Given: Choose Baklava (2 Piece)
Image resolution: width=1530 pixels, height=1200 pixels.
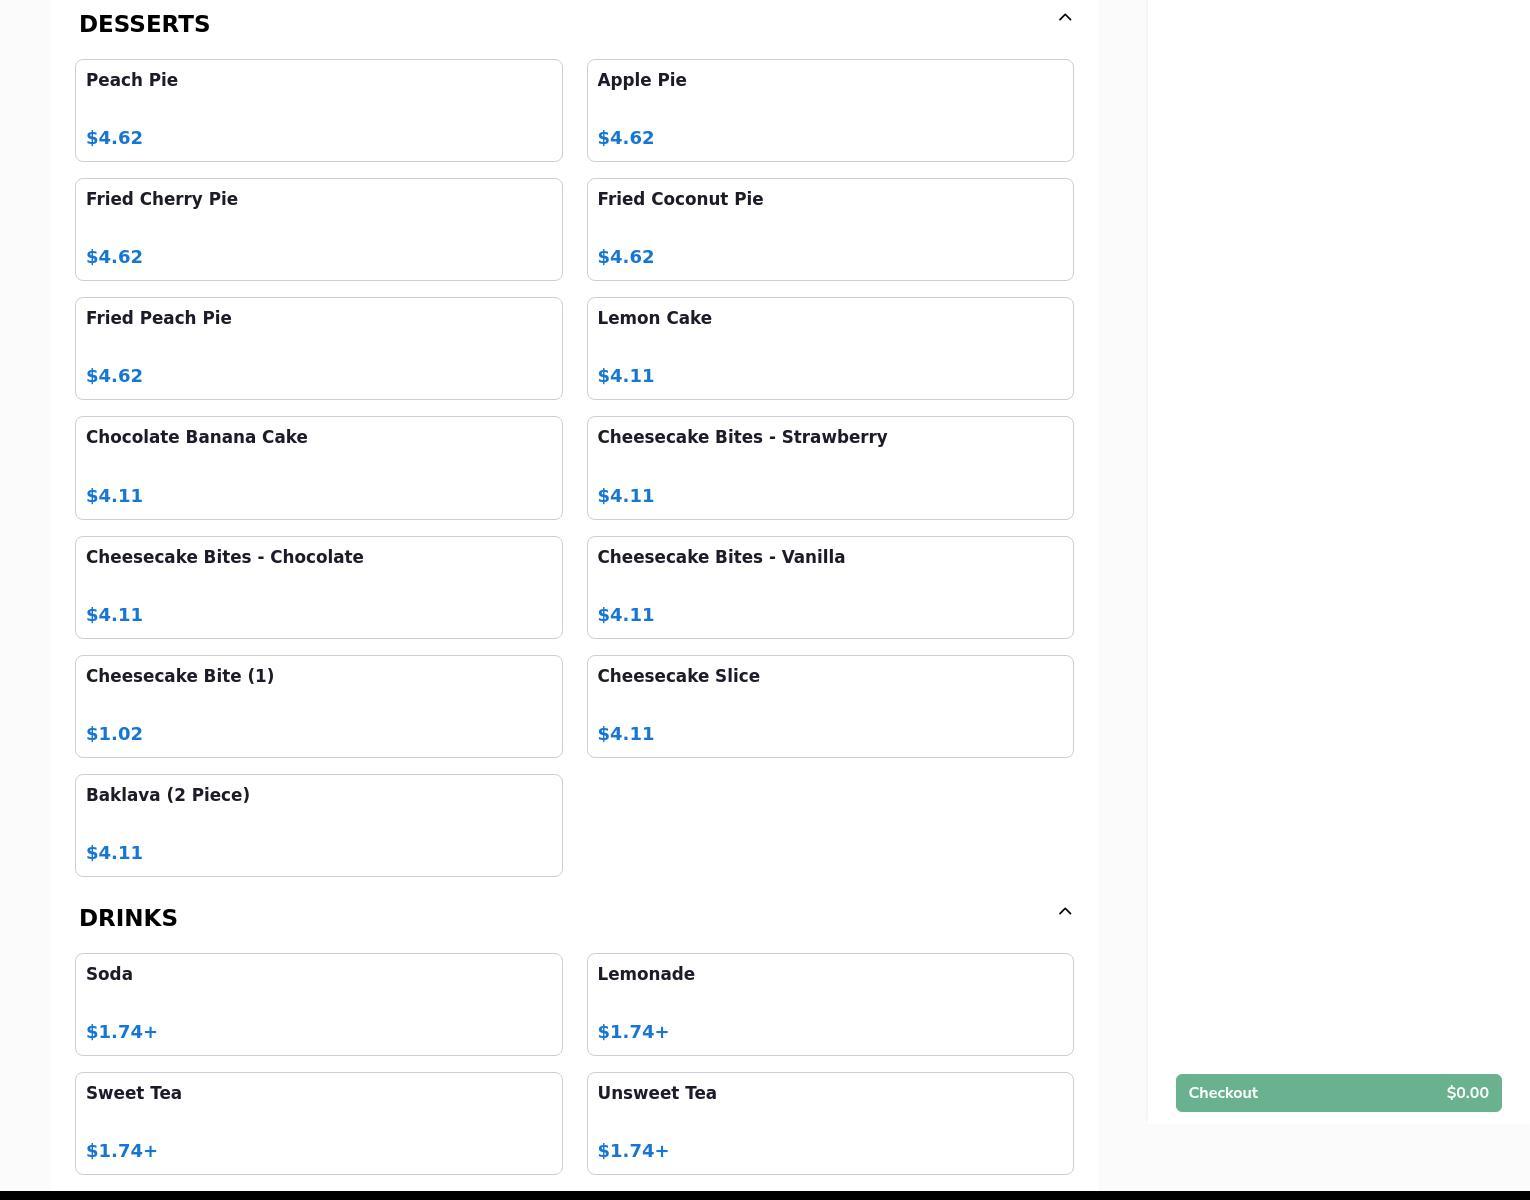Looking at the screenshot, I should (318, 825).
